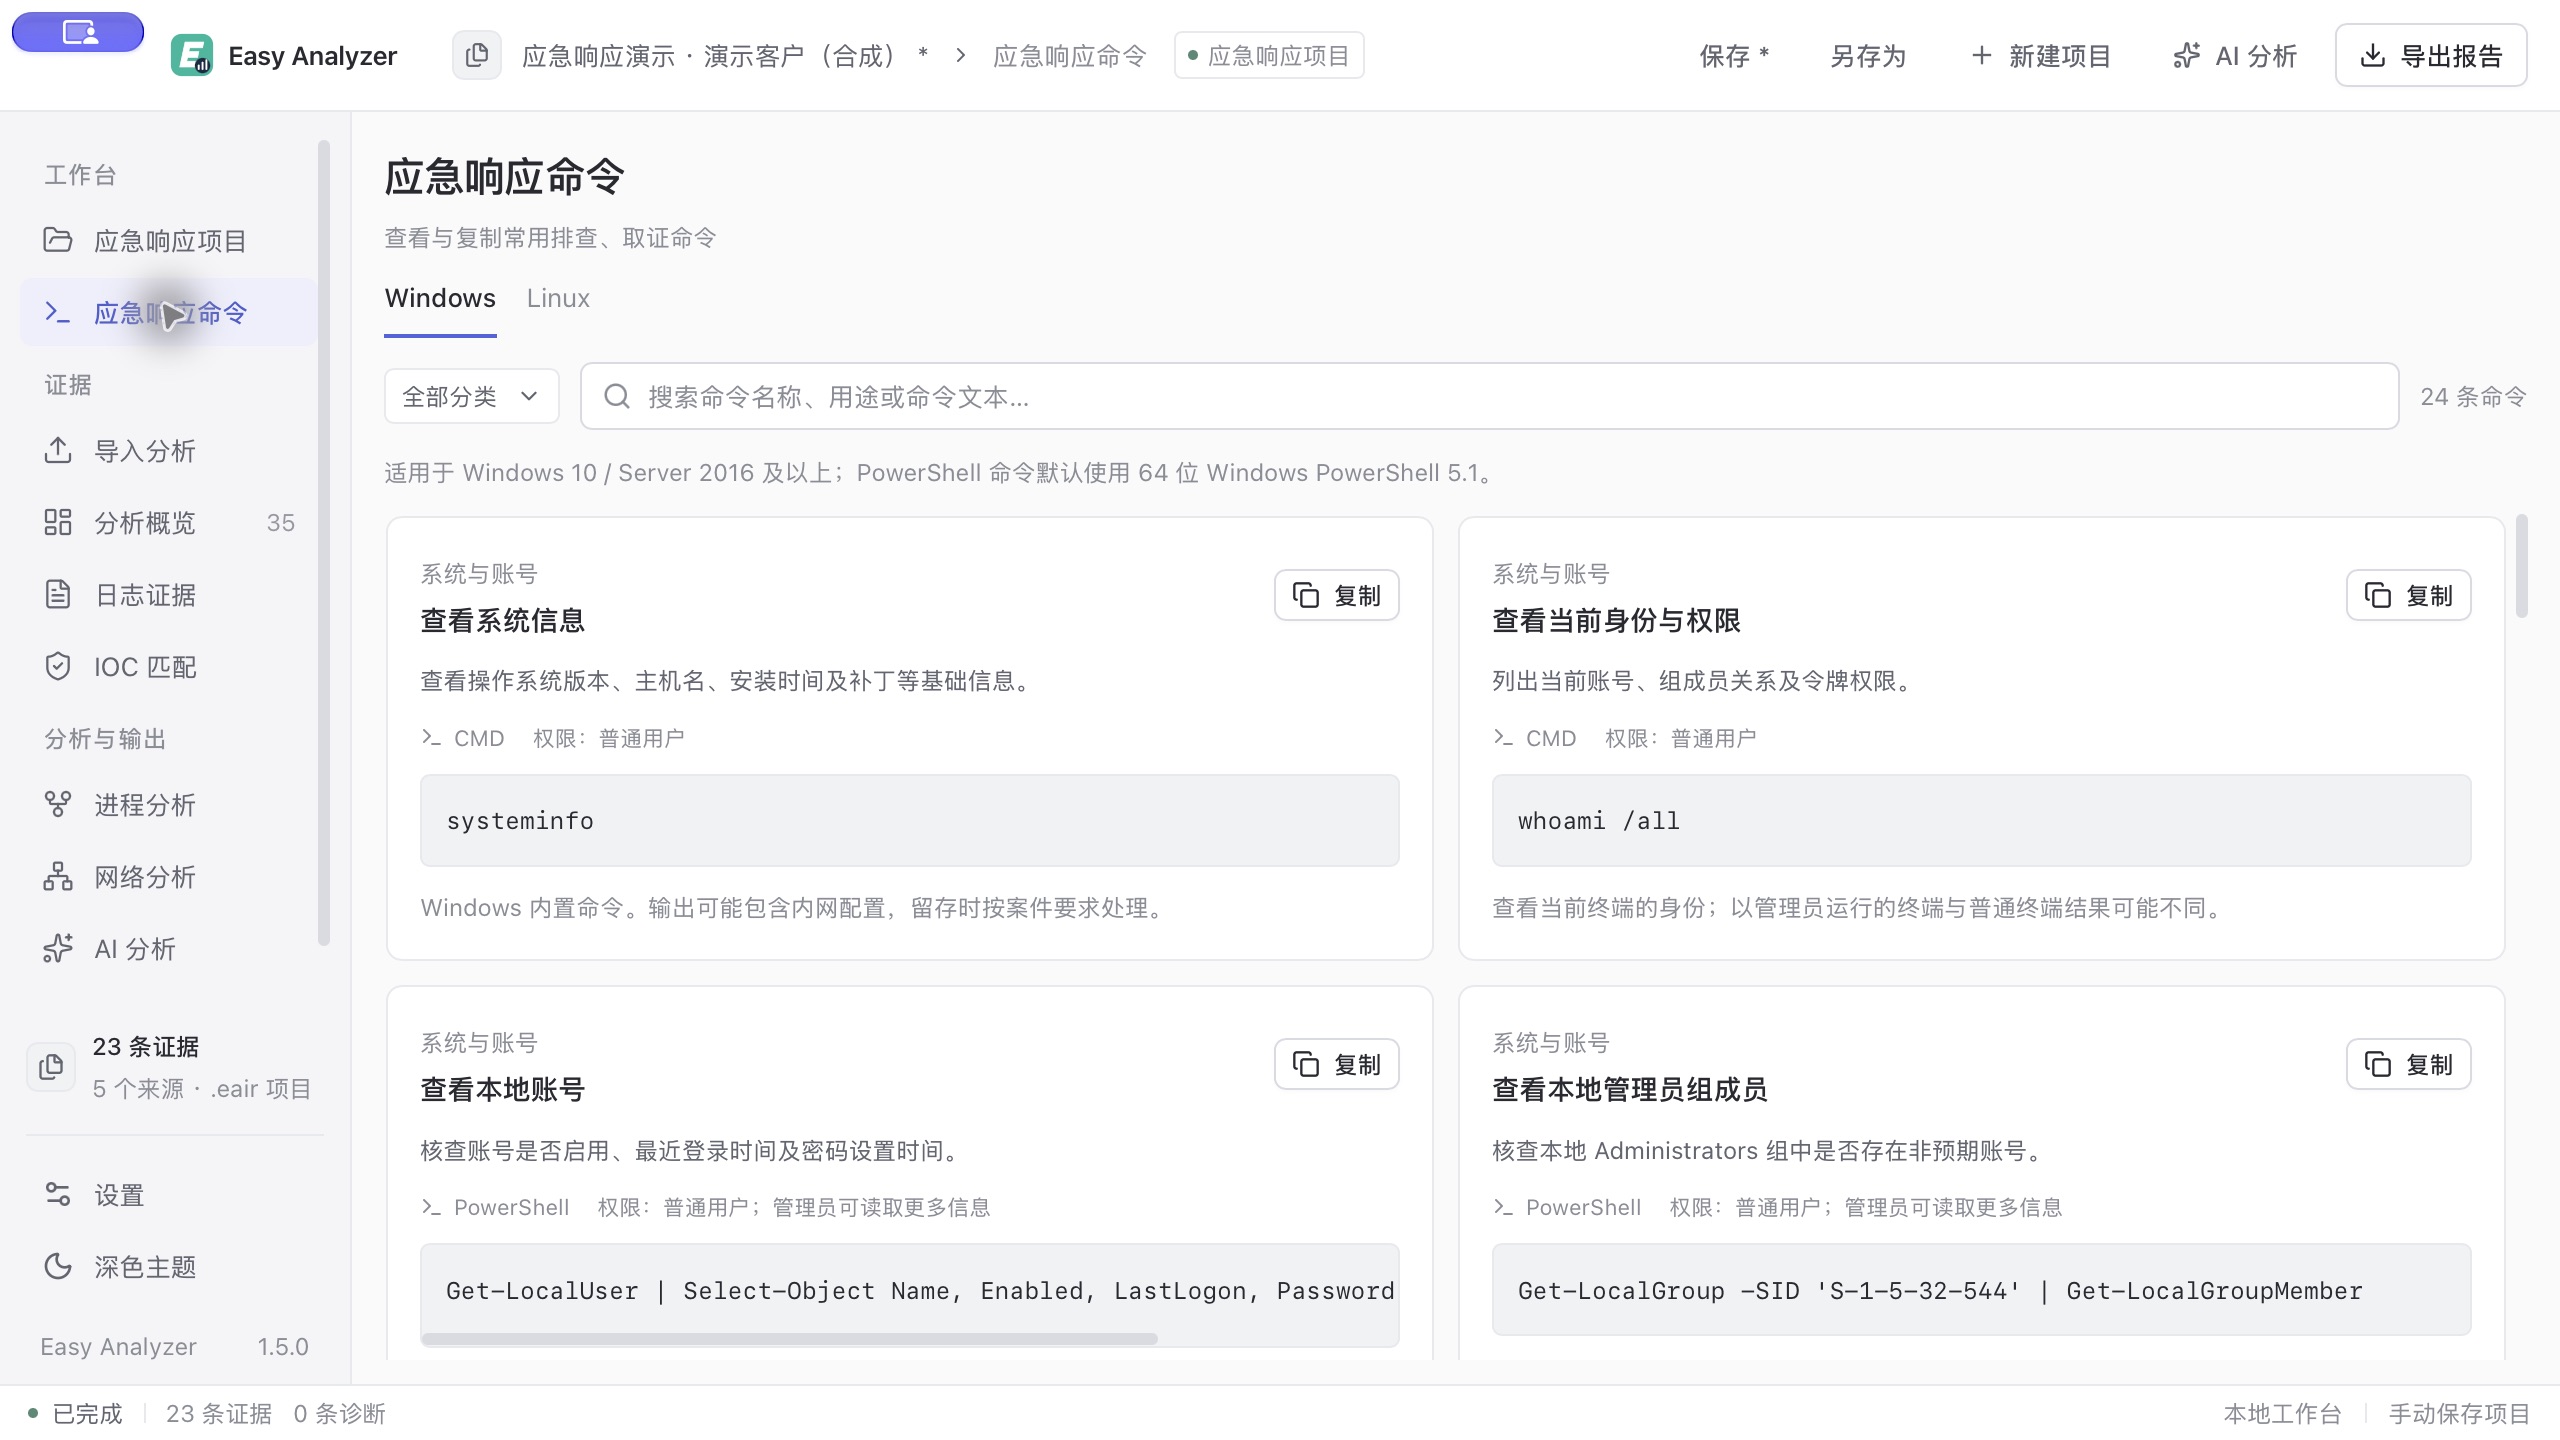Open IOC 匹配 shield page
Image resolution: width=2560 pixels, height=1440 pixels.
coord(169,667)
